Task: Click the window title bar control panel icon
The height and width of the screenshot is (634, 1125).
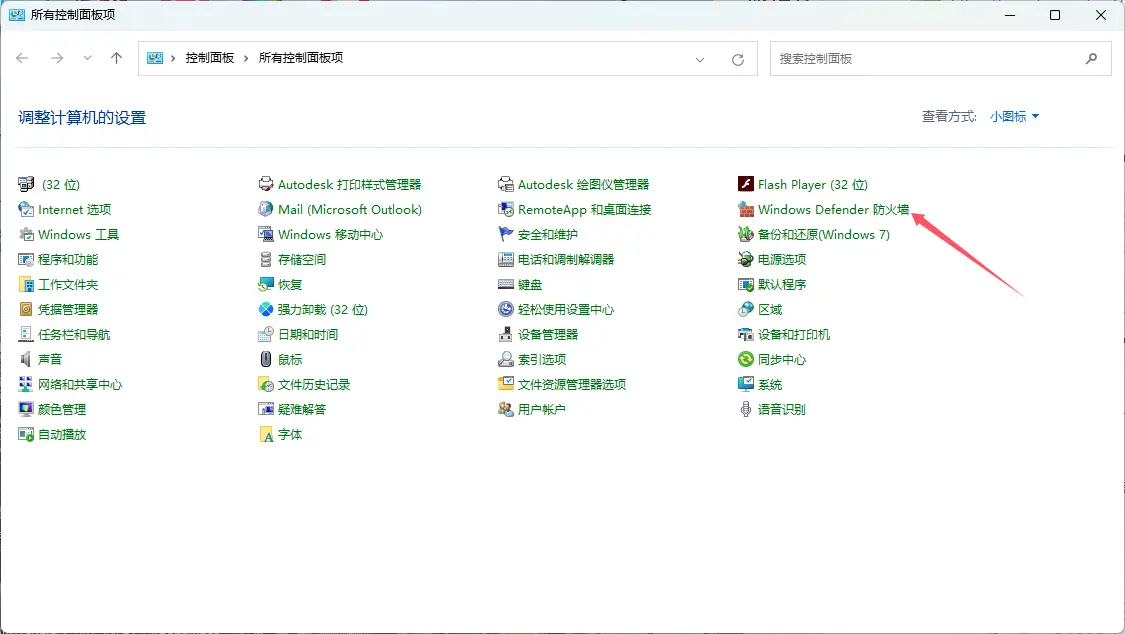Action: 17,14
